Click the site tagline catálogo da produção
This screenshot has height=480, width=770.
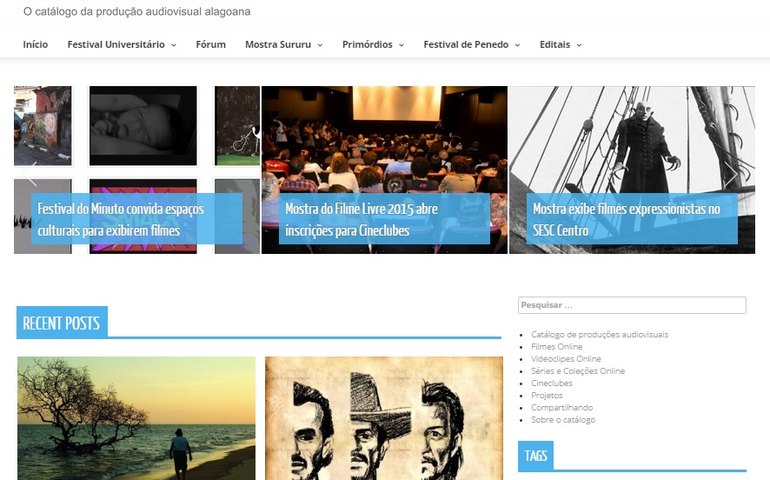click(x=137, y=11)
